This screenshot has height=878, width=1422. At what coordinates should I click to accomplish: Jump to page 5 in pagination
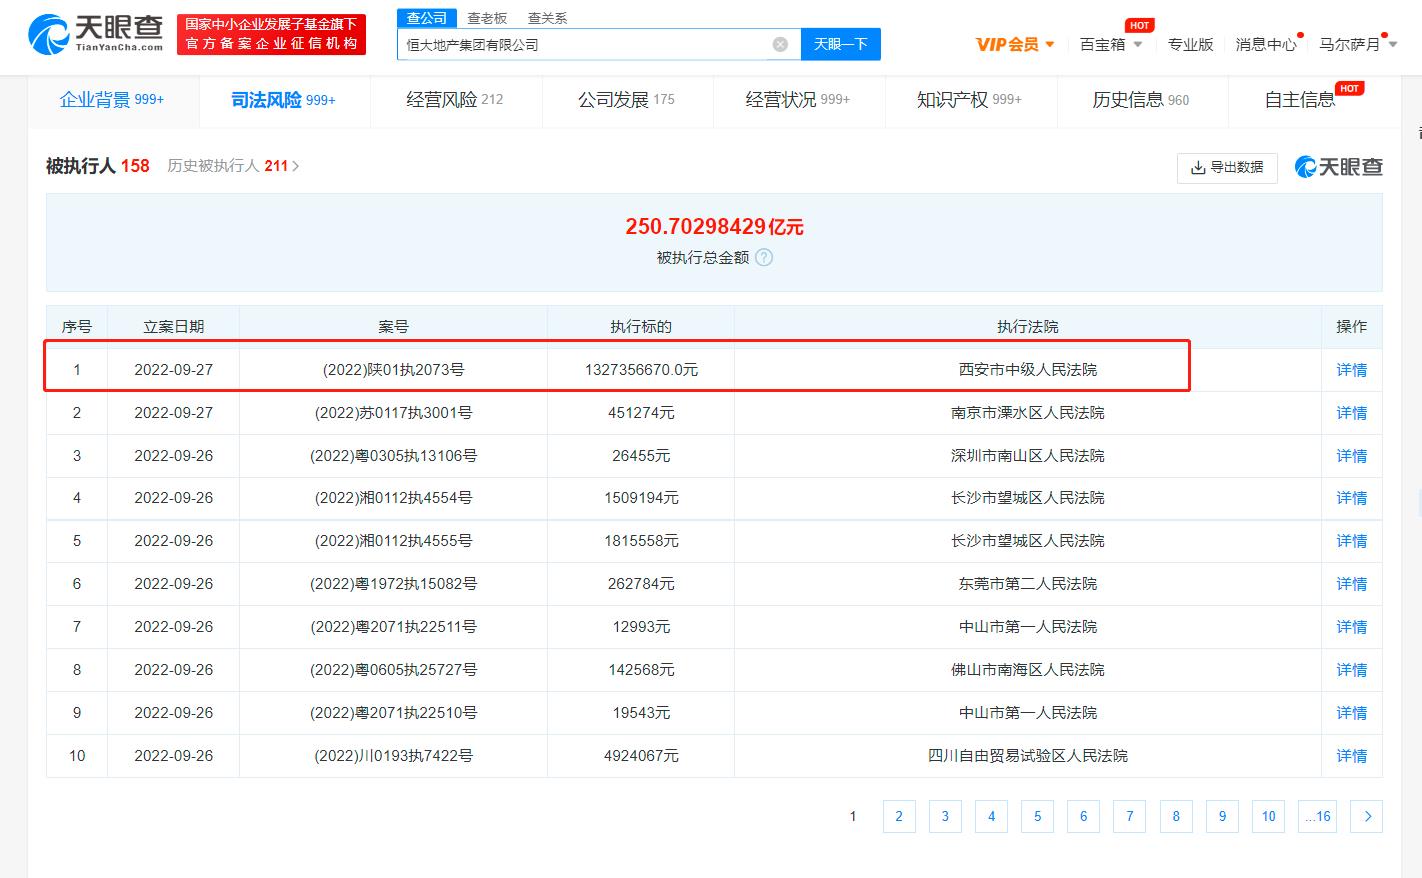[x=1037, y=816]
